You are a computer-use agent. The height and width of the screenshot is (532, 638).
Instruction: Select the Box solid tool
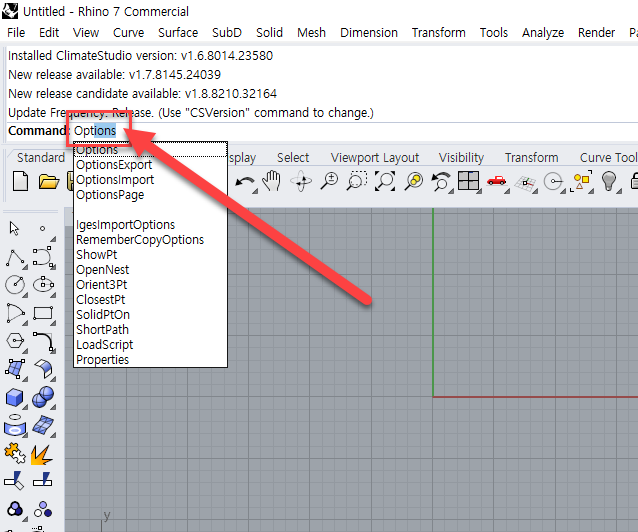(x=15, y=398)
